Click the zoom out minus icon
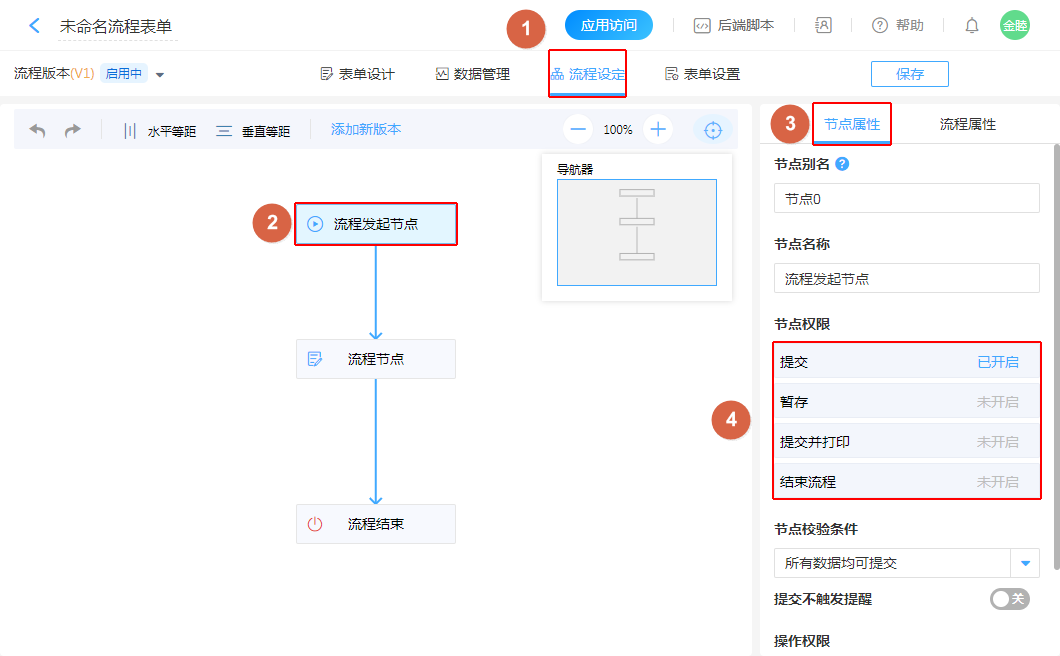Image resolution: width=1060 pixels, height=656 pixels. 578,130
